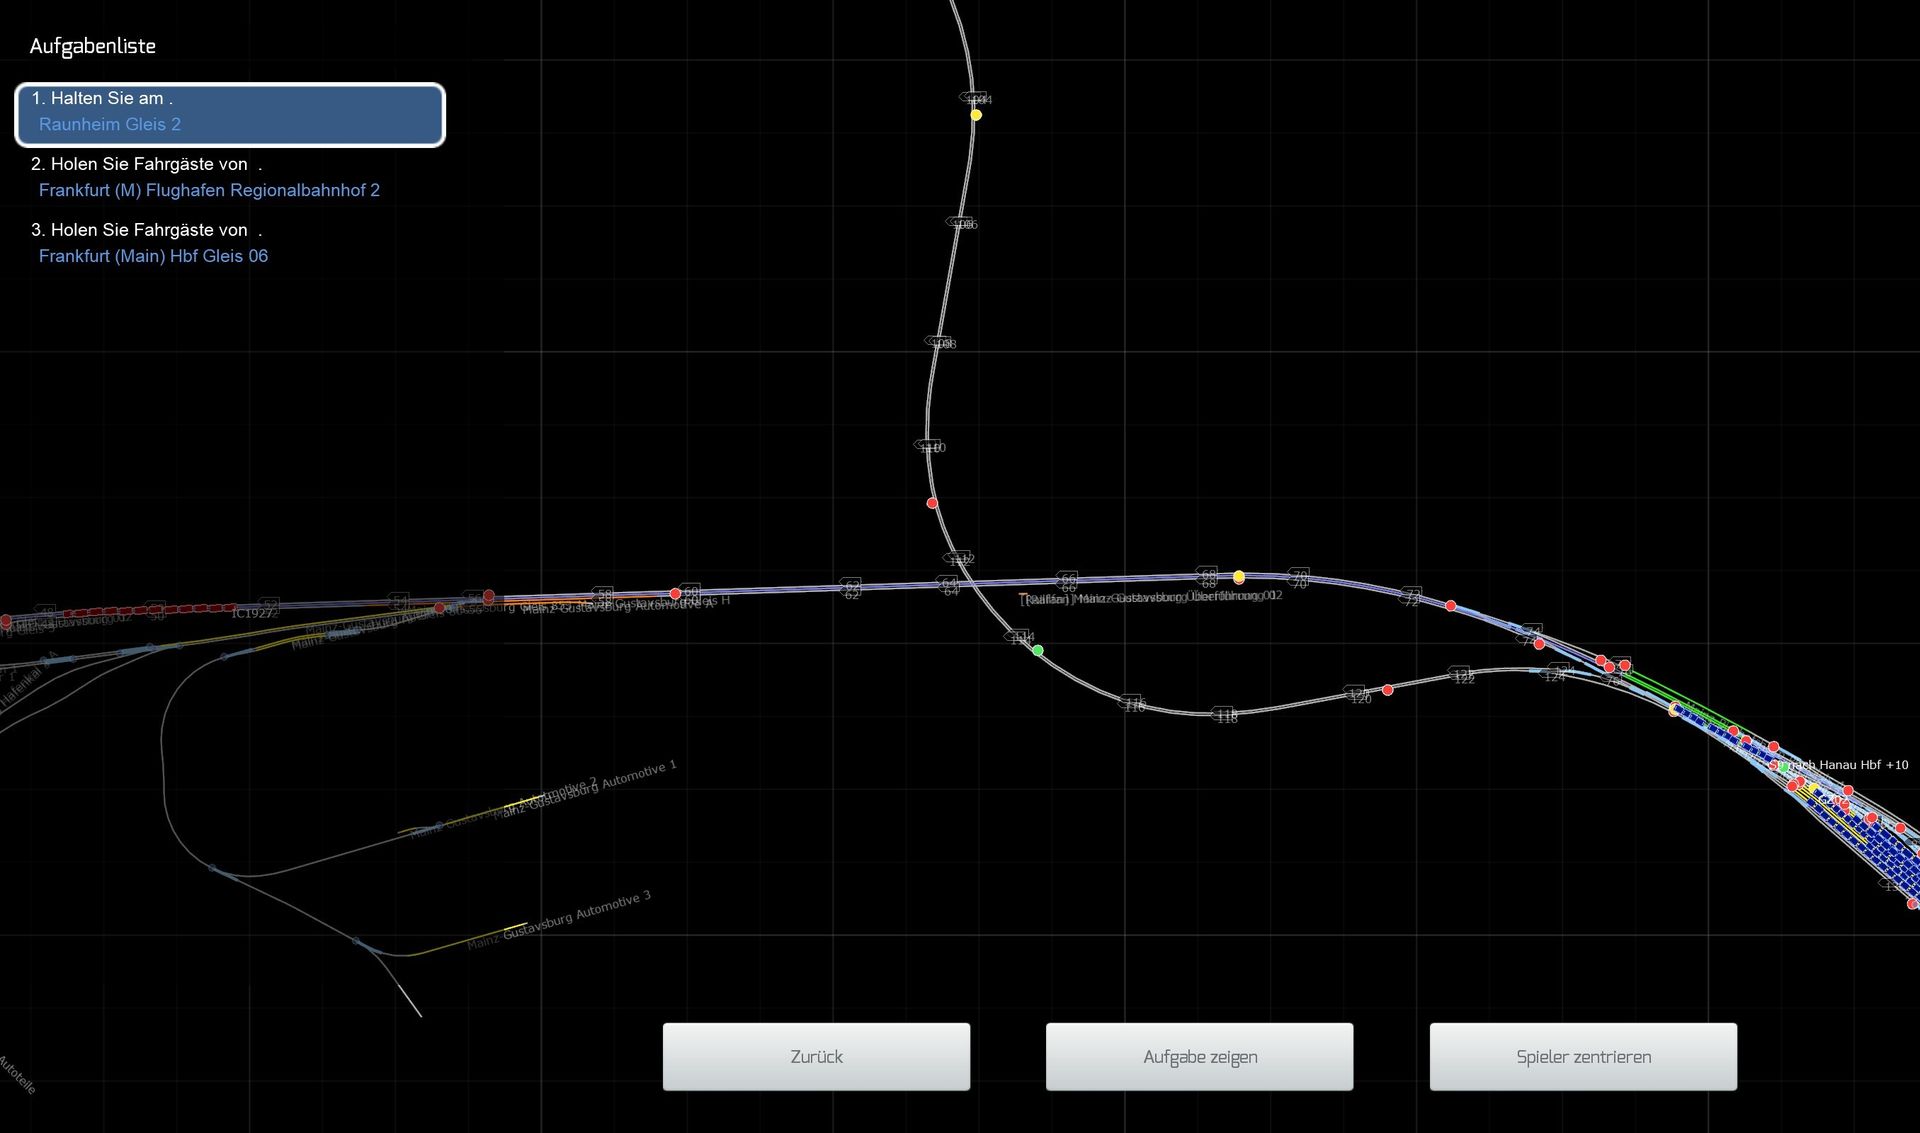Screen dimensions: 1920x1133
Task: Click the red signal after marker 72
Action: 1451,606
